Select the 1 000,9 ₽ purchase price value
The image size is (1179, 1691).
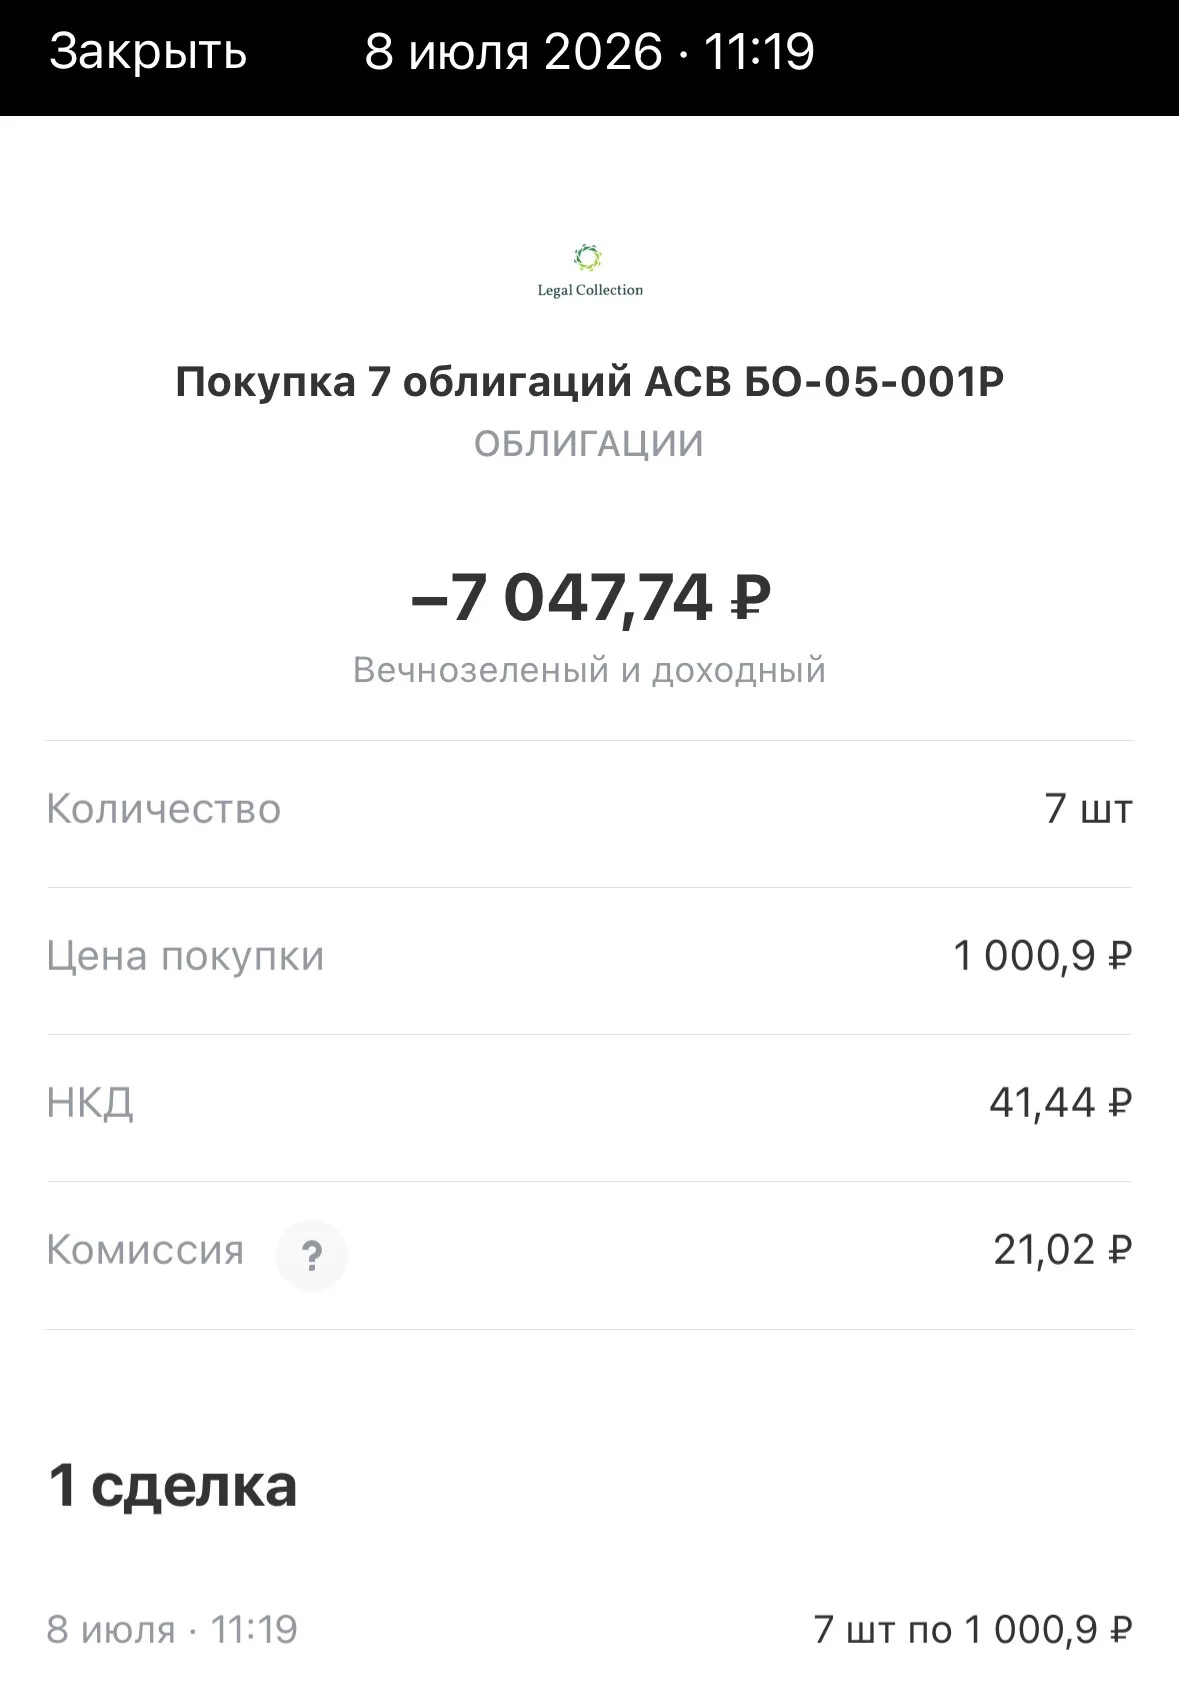click(1043, 956)
